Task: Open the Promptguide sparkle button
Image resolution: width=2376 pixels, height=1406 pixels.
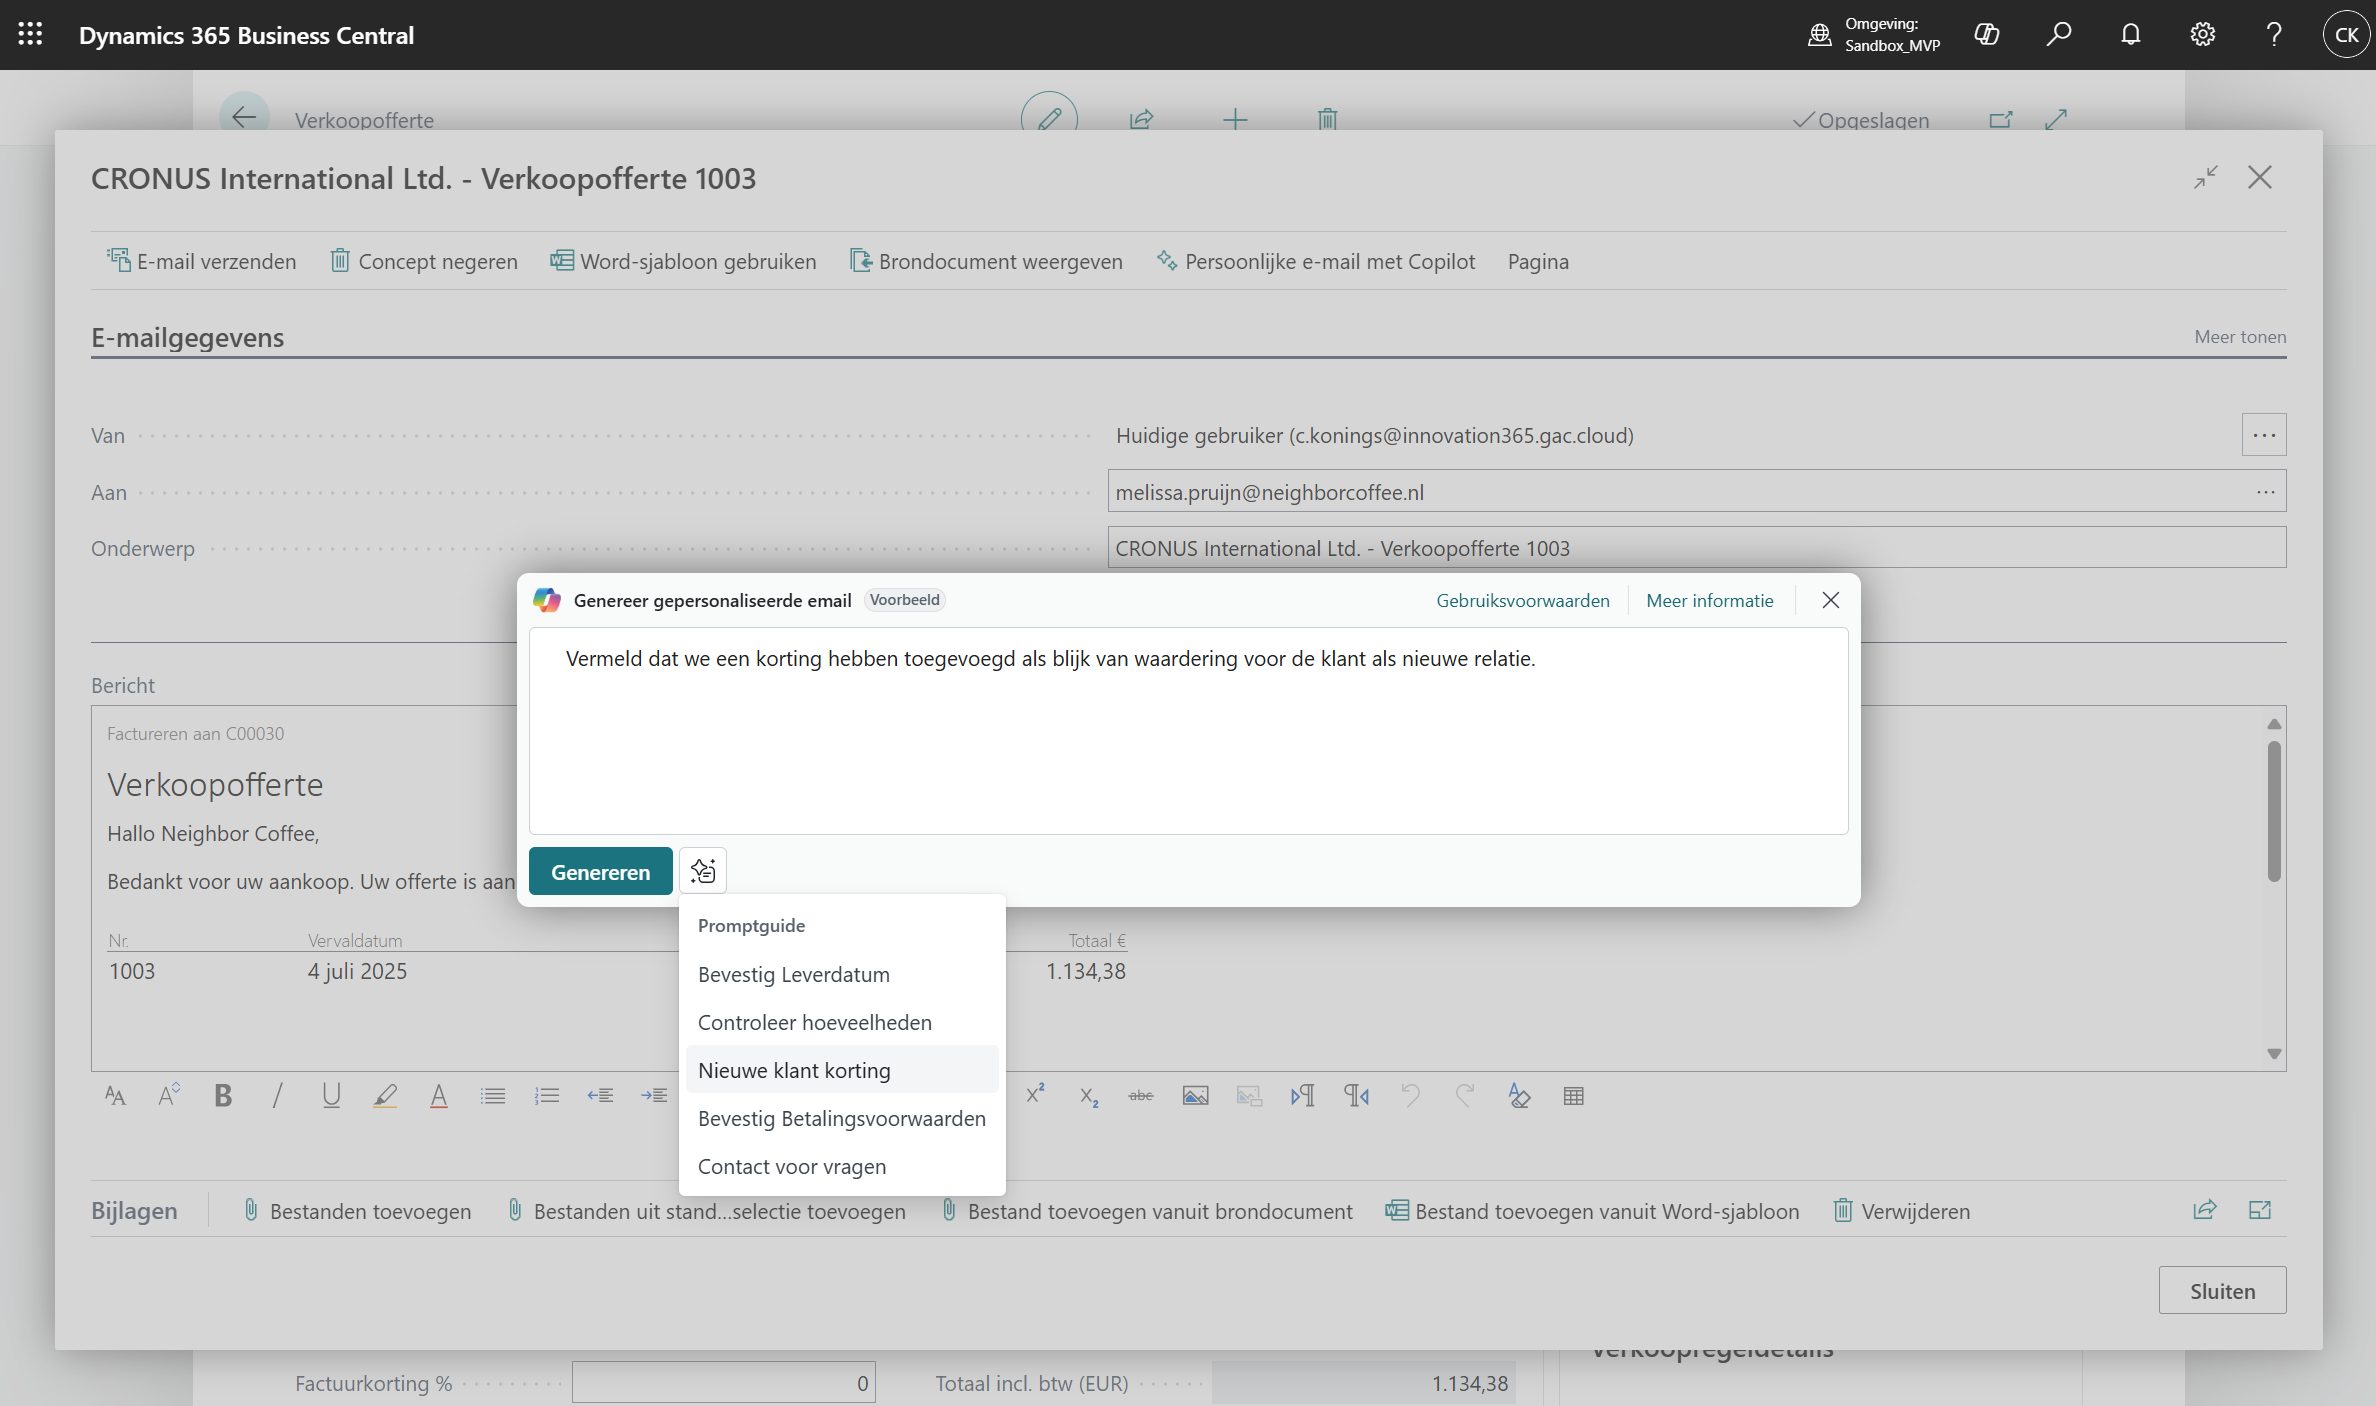Action: [x=703, y=871]
